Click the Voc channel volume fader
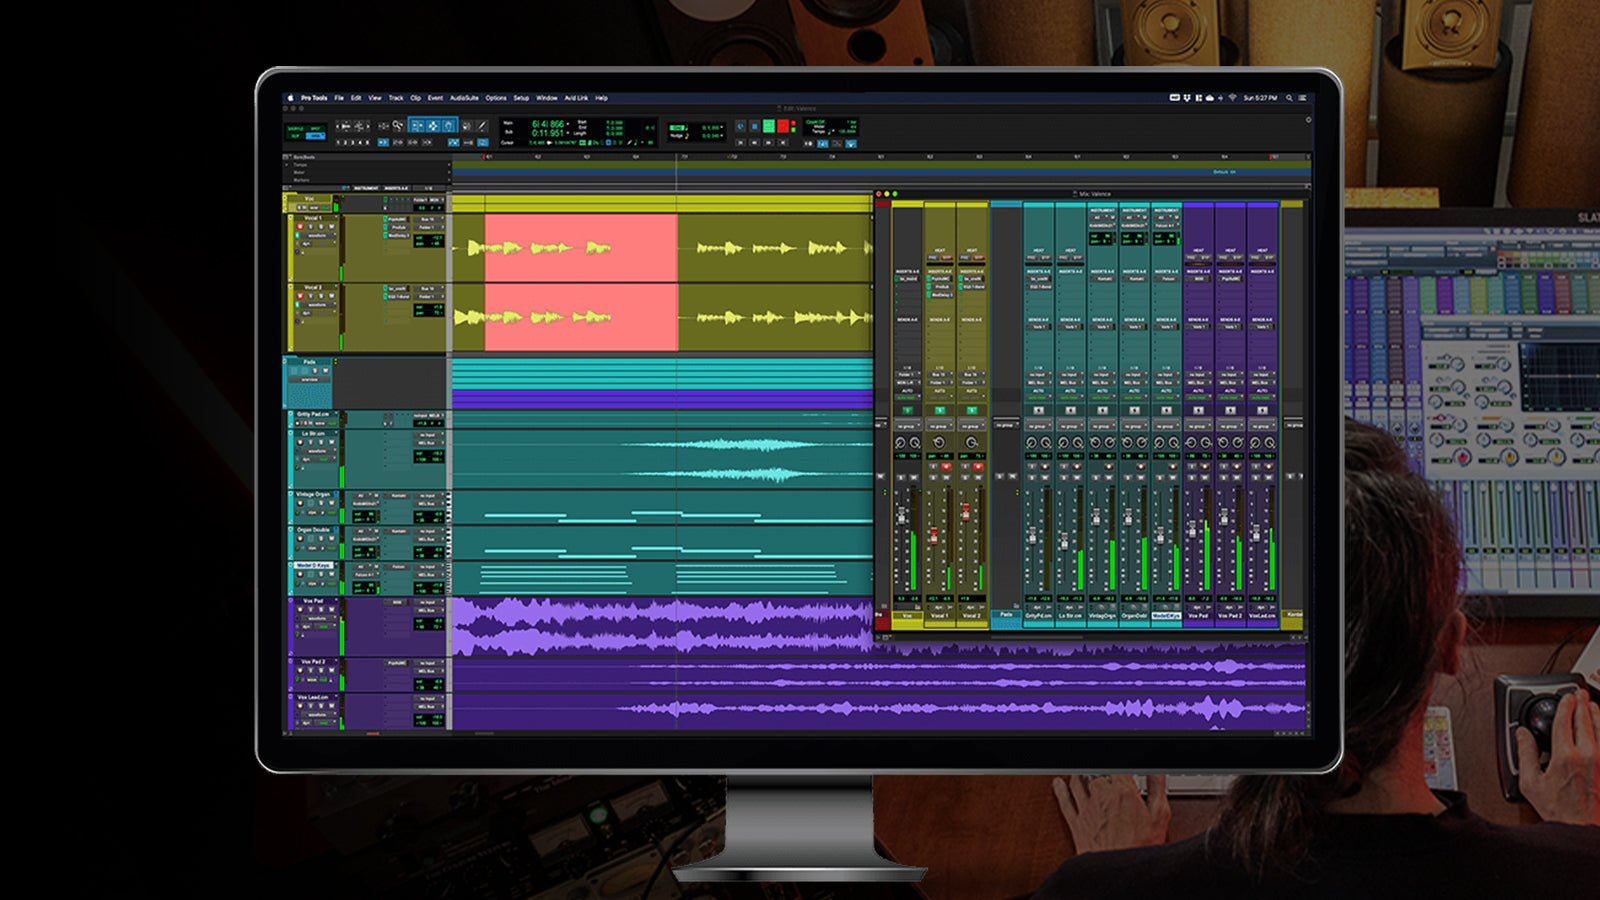The height and width of the screenshot is (900, 1600). point(902,515)
